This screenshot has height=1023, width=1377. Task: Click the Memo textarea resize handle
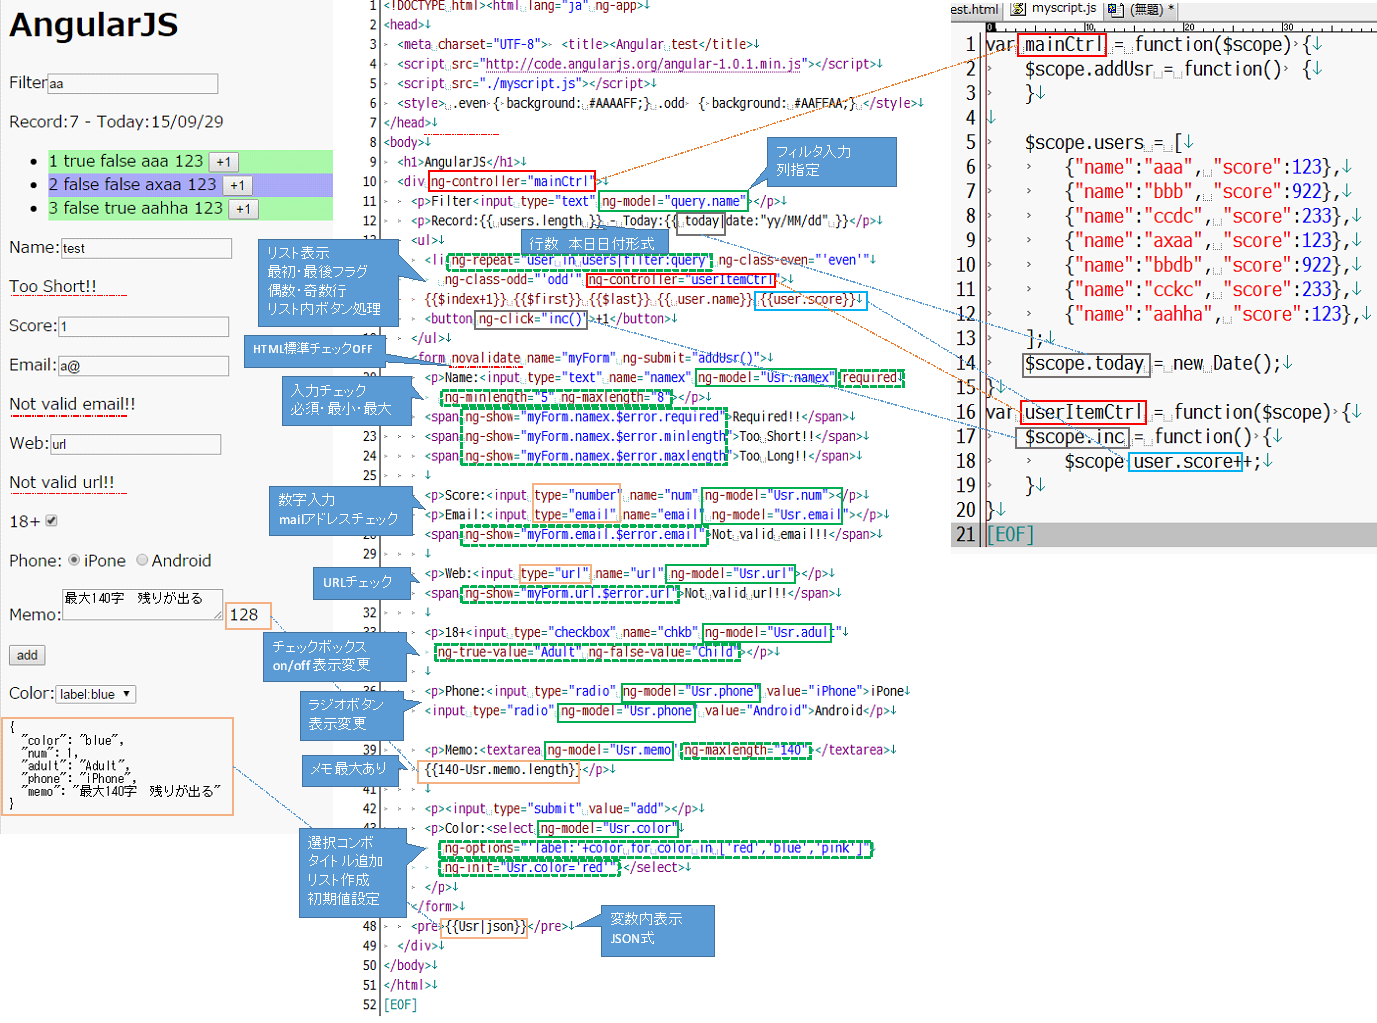pos(218,615)
